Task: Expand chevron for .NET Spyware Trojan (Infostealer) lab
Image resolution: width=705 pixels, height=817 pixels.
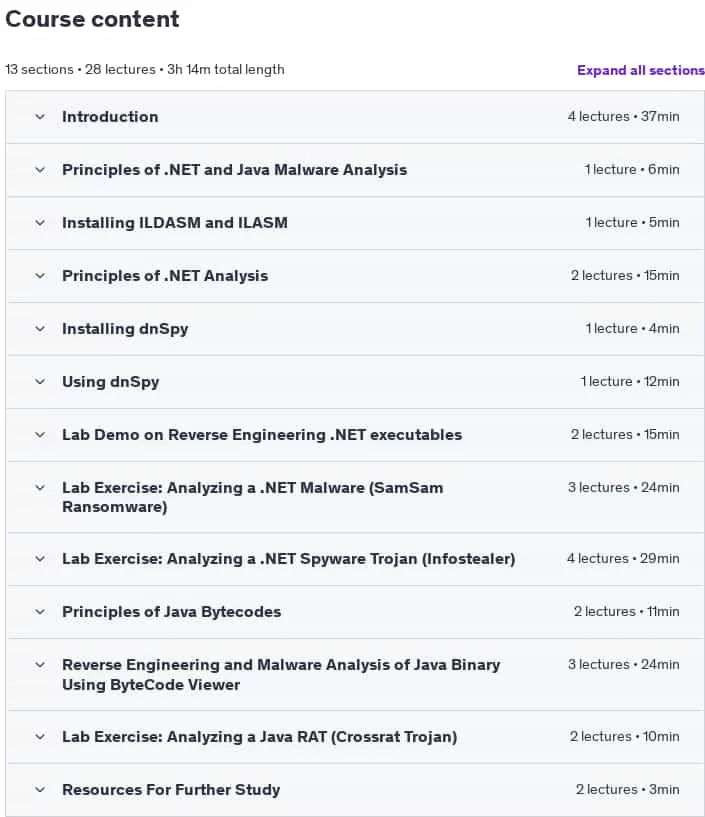Action: [40, 559]
